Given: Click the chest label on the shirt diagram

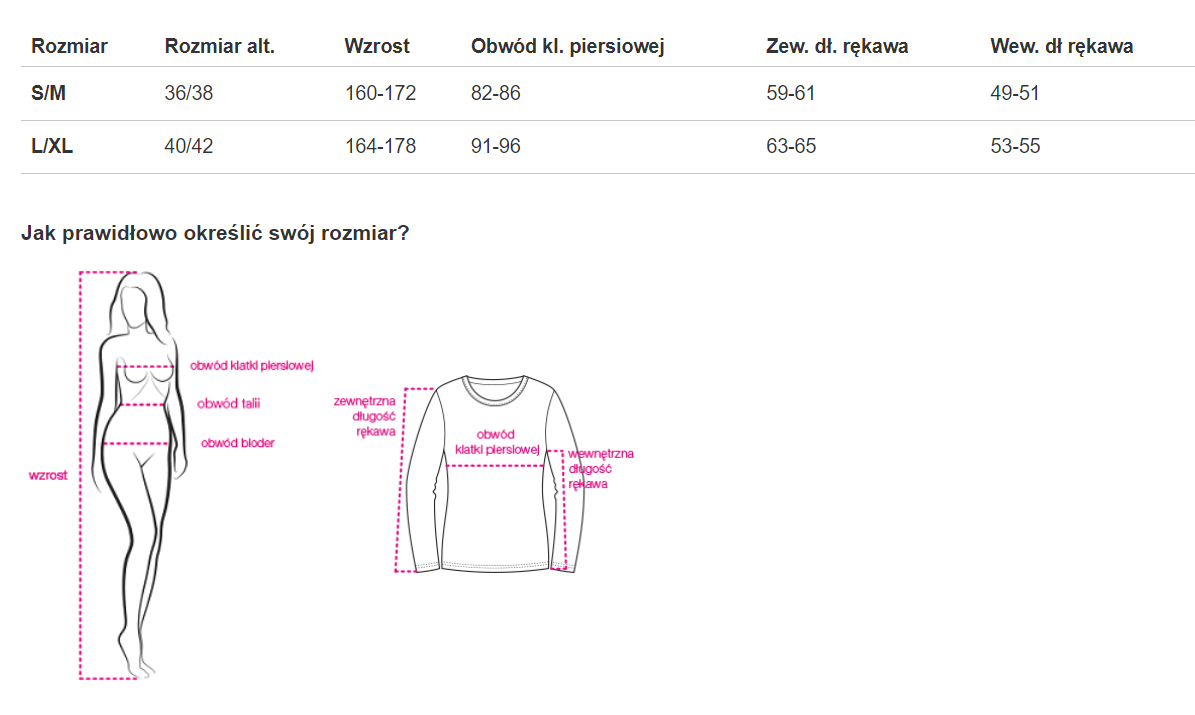Looking at the screenshot, I should (x=496, y=442).
